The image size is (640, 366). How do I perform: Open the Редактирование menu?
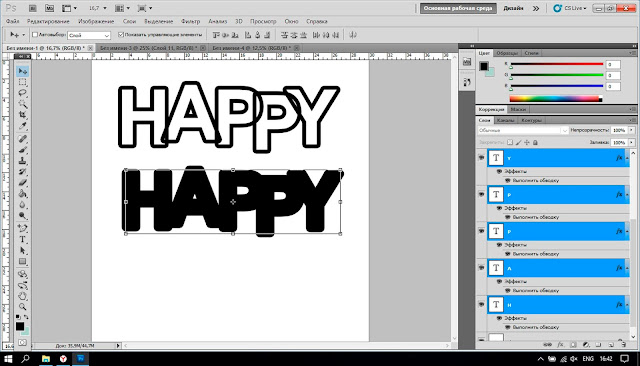48,21
